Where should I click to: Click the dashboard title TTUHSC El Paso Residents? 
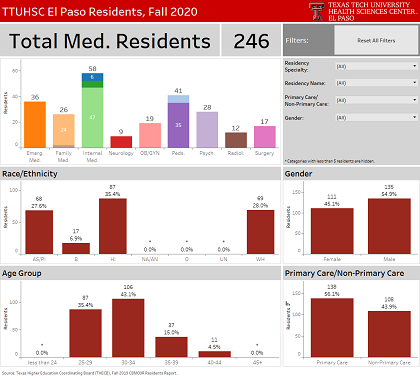tap(100, 12)
